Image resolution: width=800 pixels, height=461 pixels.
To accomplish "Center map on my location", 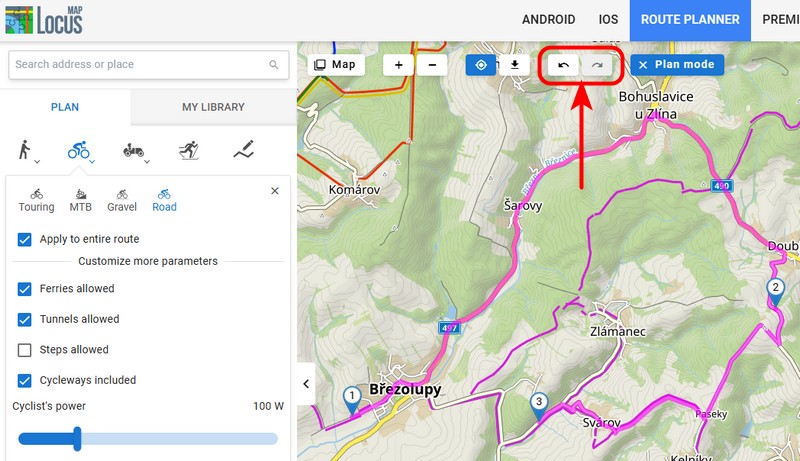I will tap(481, 65).
